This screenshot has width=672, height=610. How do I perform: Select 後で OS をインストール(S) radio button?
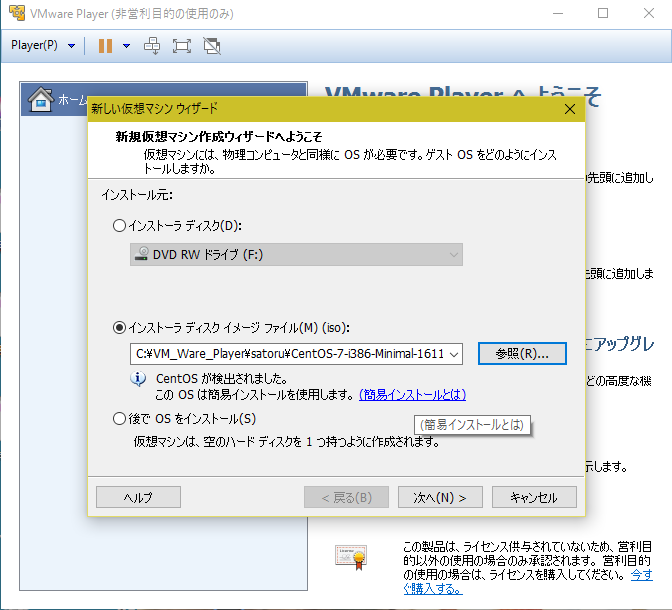coord(119,418)
